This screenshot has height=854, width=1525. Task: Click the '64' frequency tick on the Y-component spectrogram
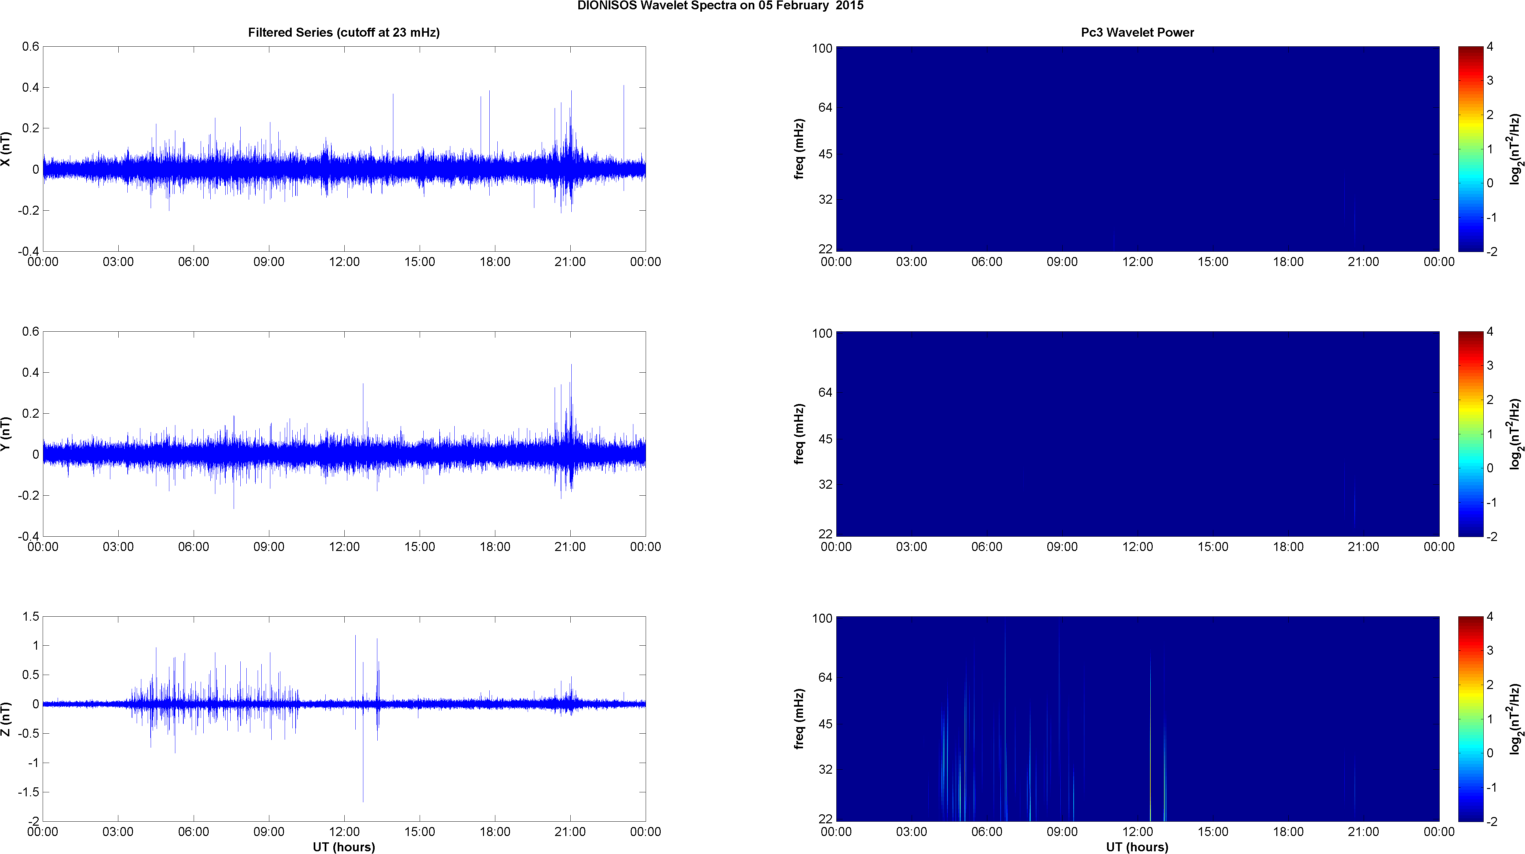(x=826, y=393)
